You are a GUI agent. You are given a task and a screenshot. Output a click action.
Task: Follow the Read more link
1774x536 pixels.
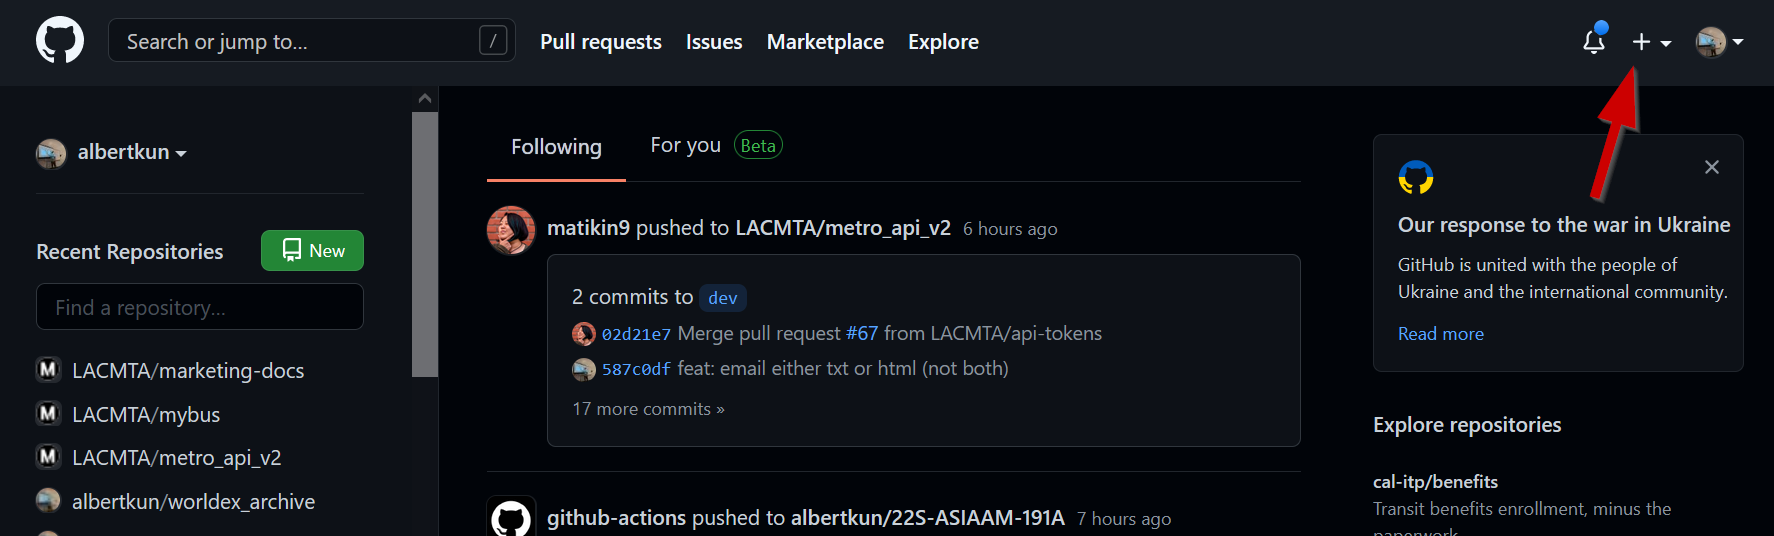(x=1440, y=334)
